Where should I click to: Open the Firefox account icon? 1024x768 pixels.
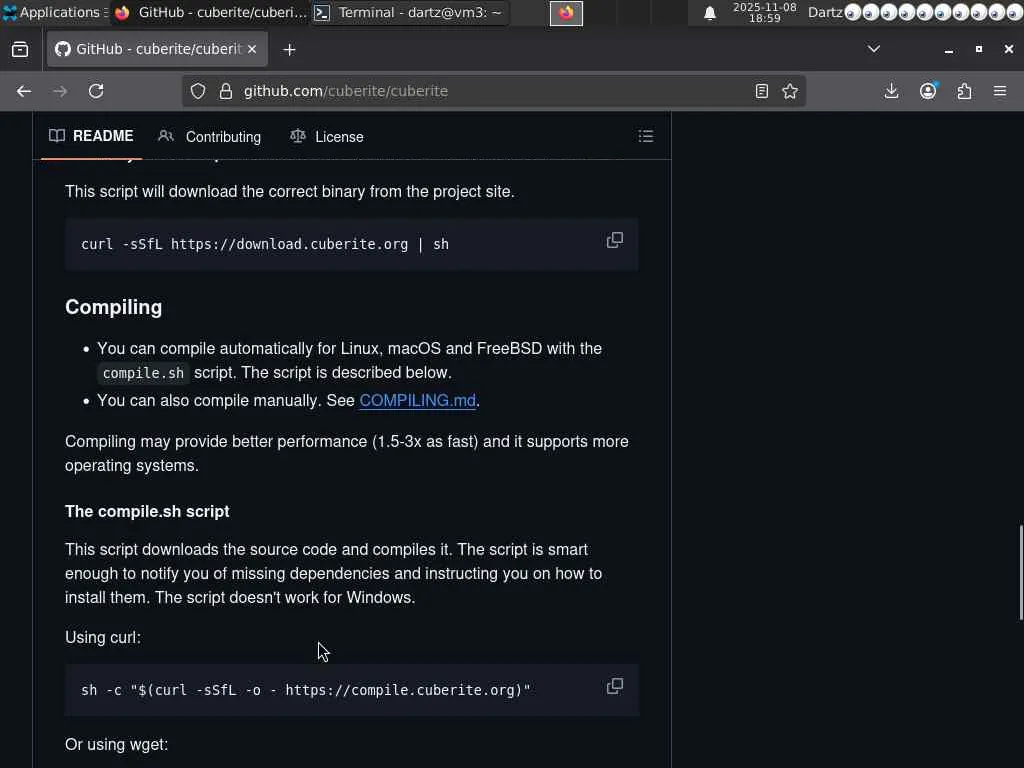[x=928, y=91]
